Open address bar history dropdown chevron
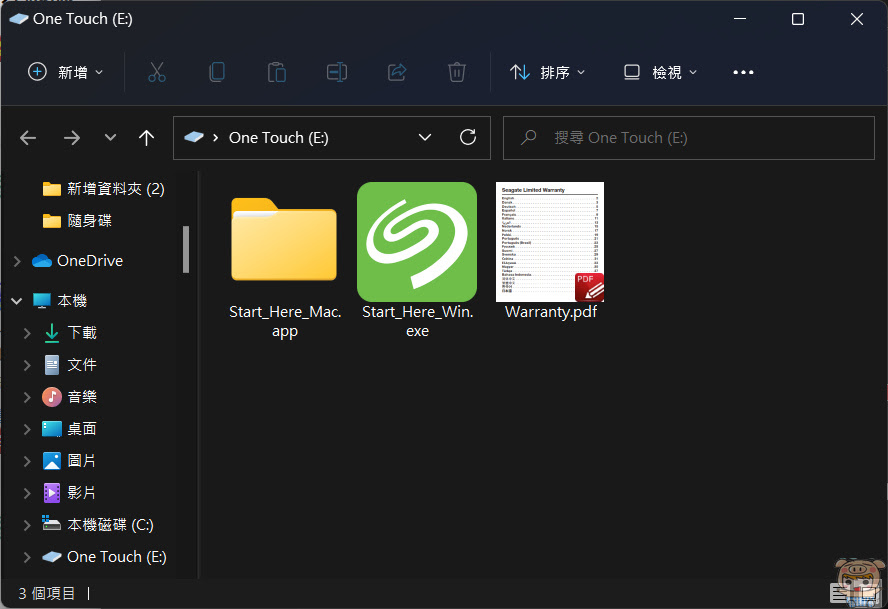 (425, 137)
